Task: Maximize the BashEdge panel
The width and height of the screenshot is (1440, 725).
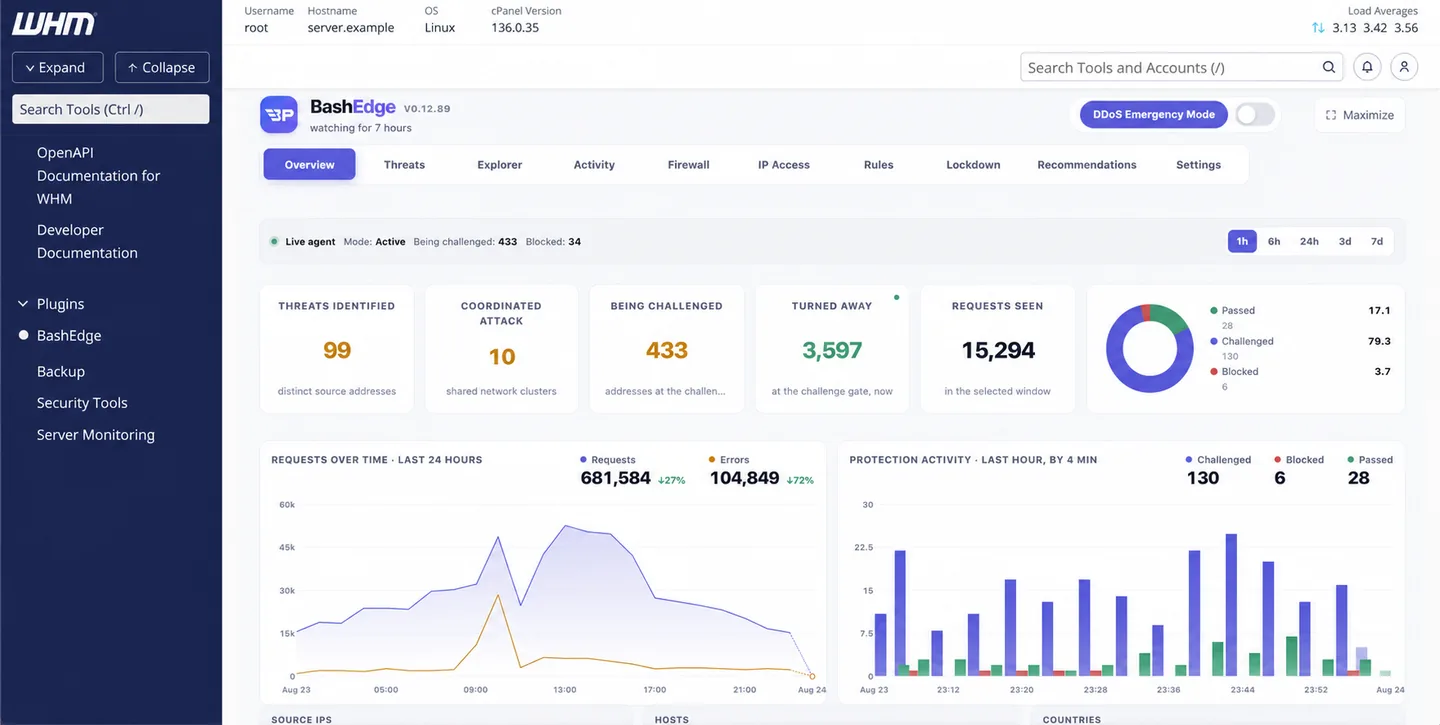Action: pyautogui.click(x=1359, y=115)
